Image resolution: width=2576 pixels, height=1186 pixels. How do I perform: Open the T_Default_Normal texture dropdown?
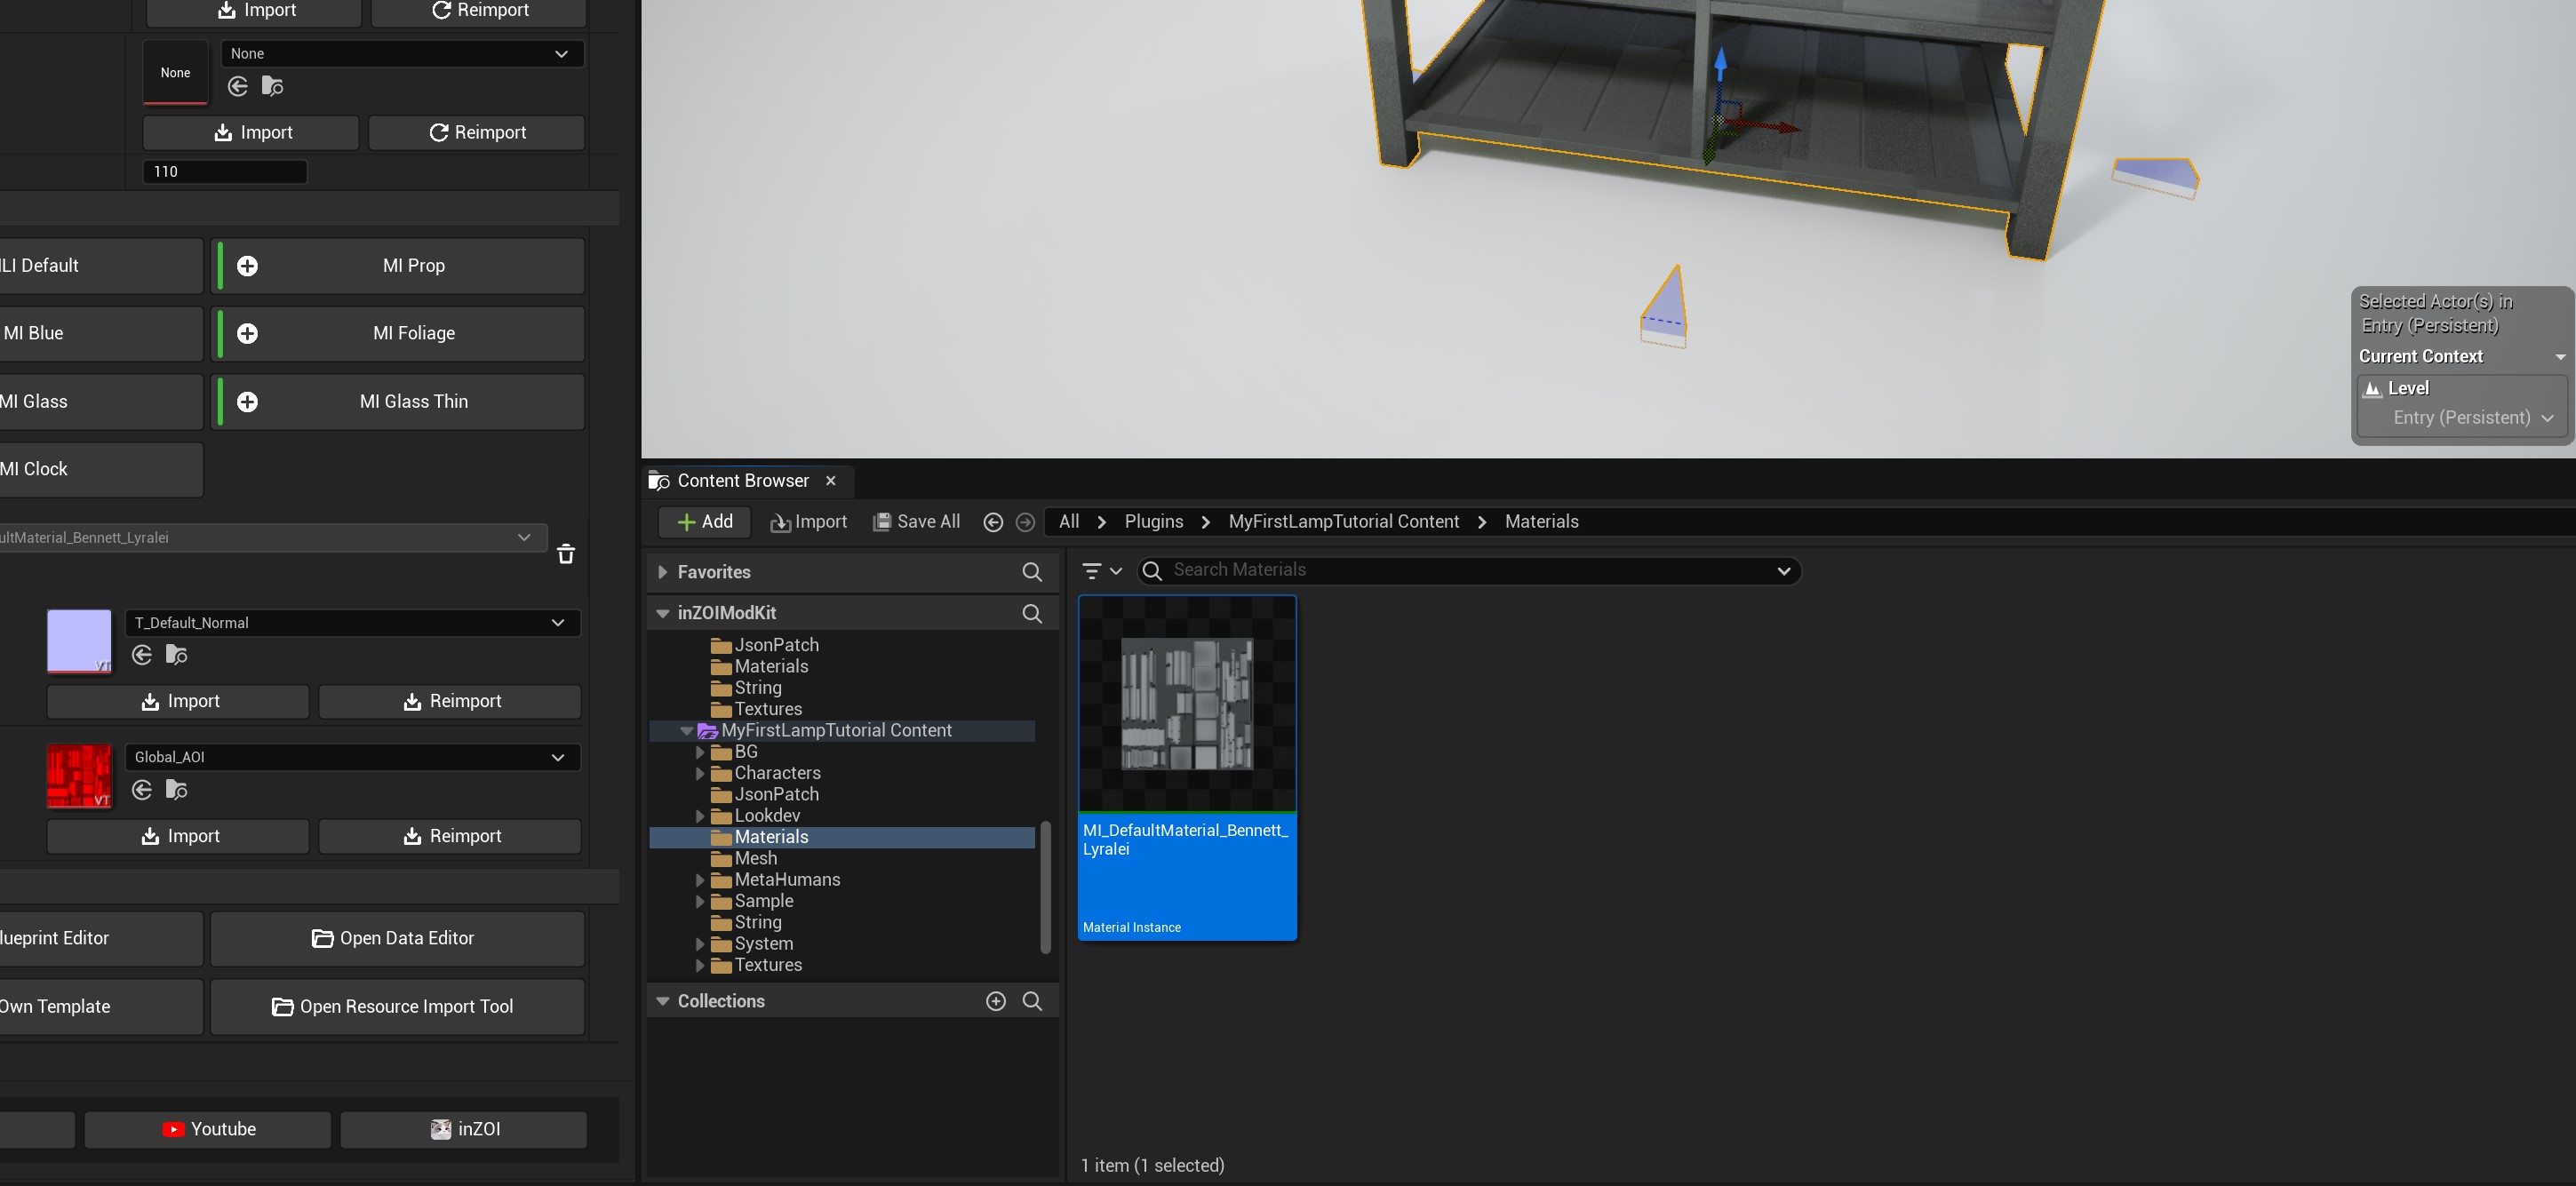point(353,623)
